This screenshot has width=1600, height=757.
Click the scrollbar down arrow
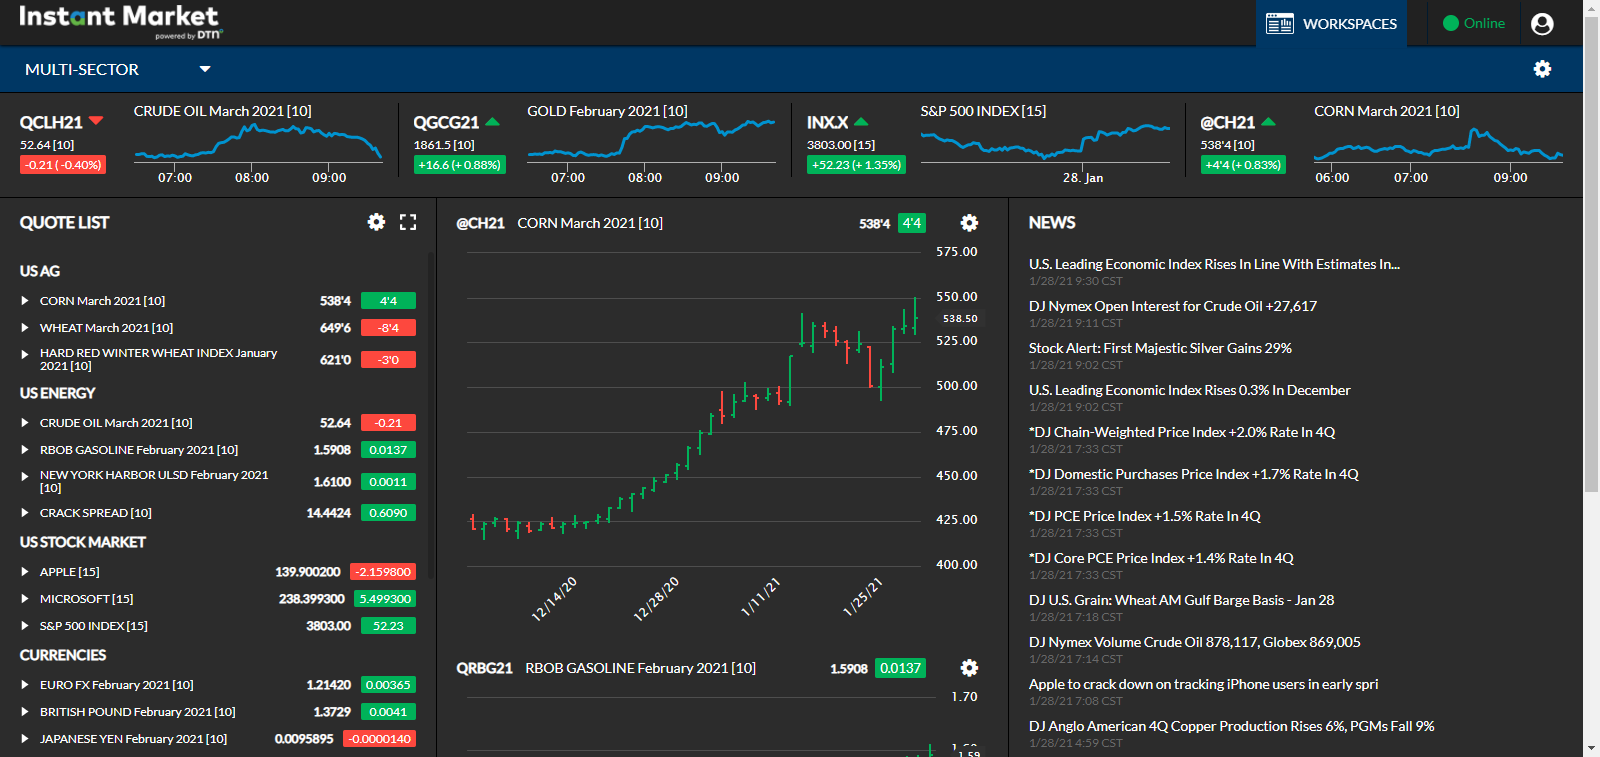point(1591,748)
